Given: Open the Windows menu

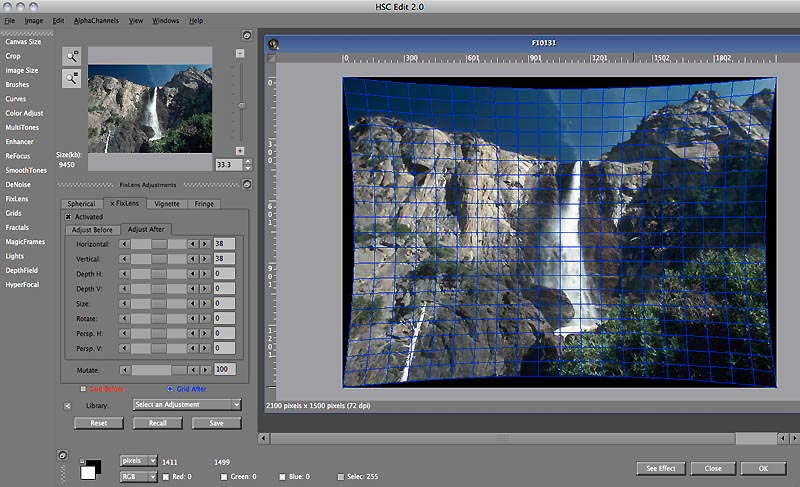Looking at the screenshot, I should click(x=165, y=20).
